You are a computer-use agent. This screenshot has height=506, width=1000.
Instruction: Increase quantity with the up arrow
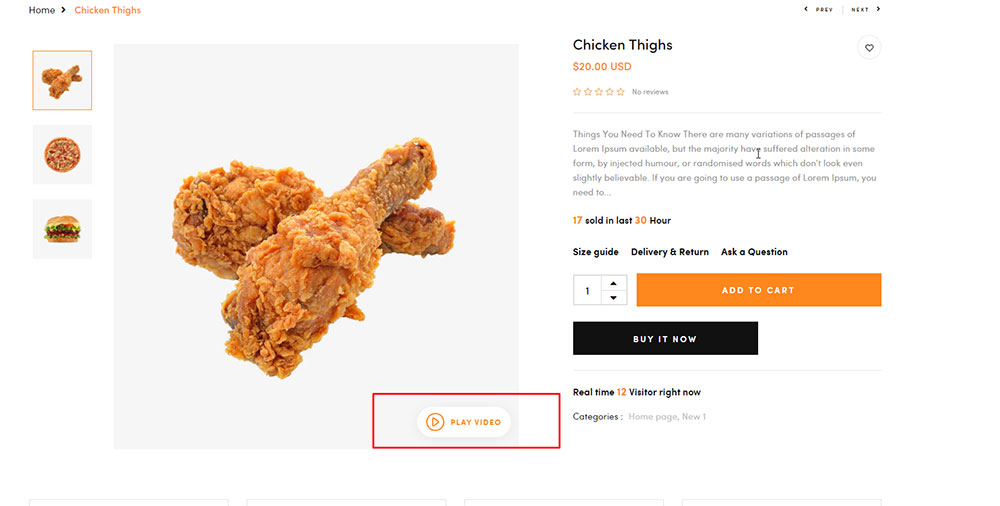[x=614, y=283]
